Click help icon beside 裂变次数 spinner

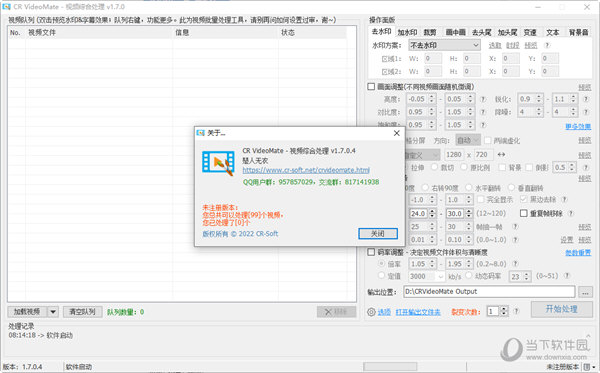pyautogui.click(x=516, y=311)
